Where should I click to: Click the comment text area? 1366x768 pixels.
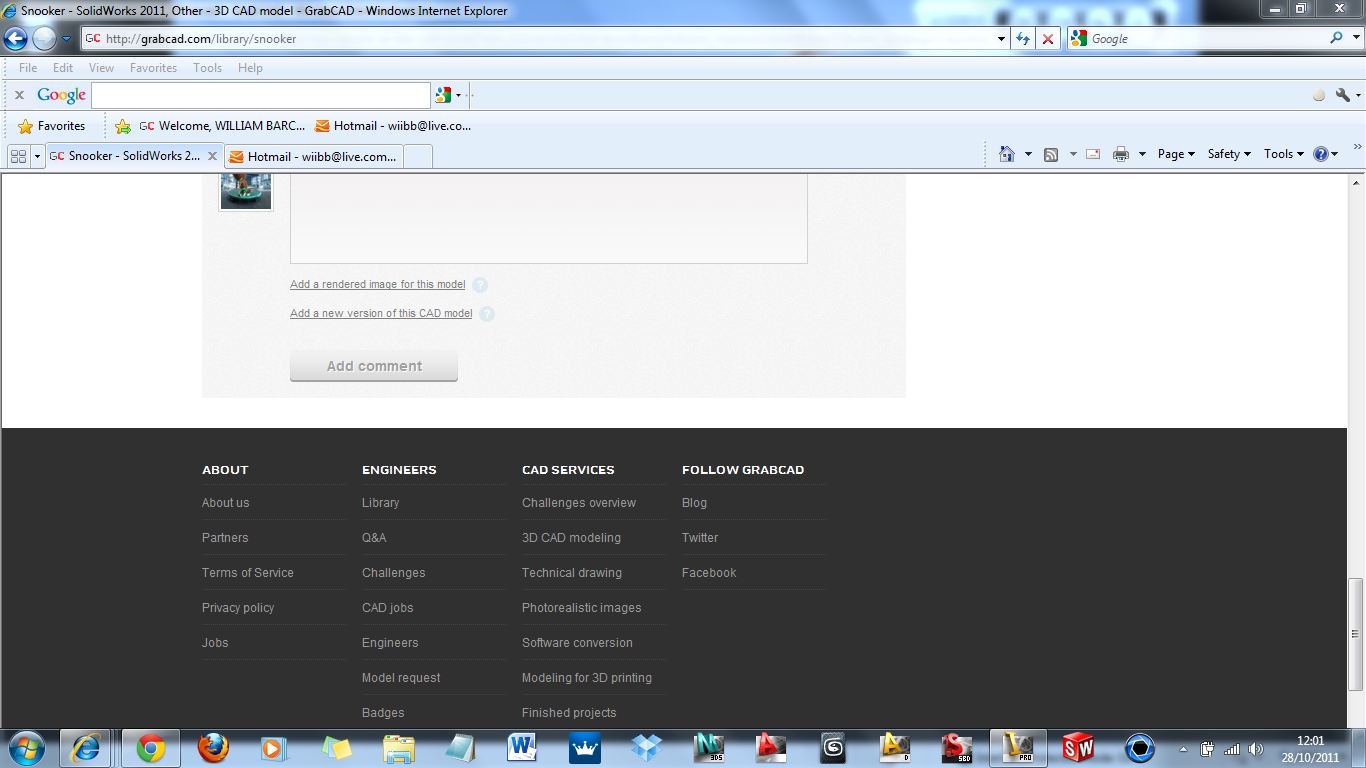coord(549,219)
